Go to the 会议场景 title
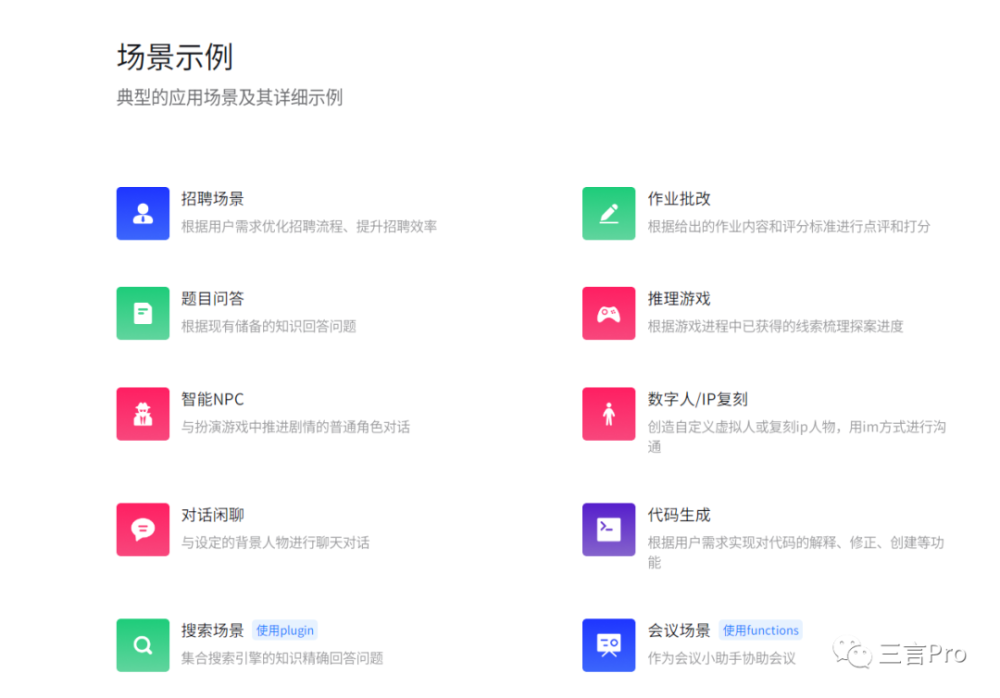The width and height of the screenshot is (1000, 698). (679, 630)
